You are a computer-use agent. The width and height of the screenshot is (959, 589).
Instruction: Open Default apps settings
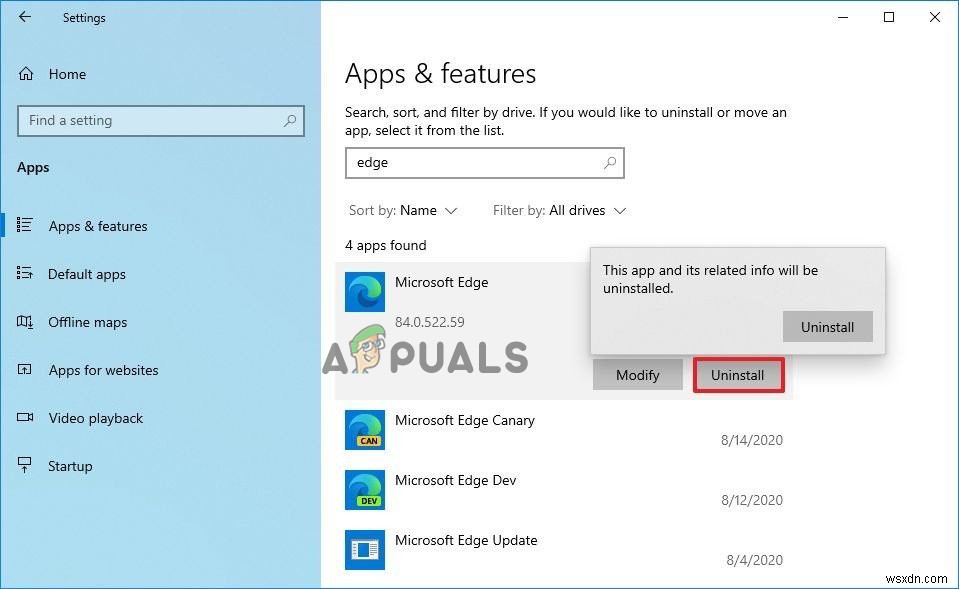pyautogui.click(x=87, y=274)
